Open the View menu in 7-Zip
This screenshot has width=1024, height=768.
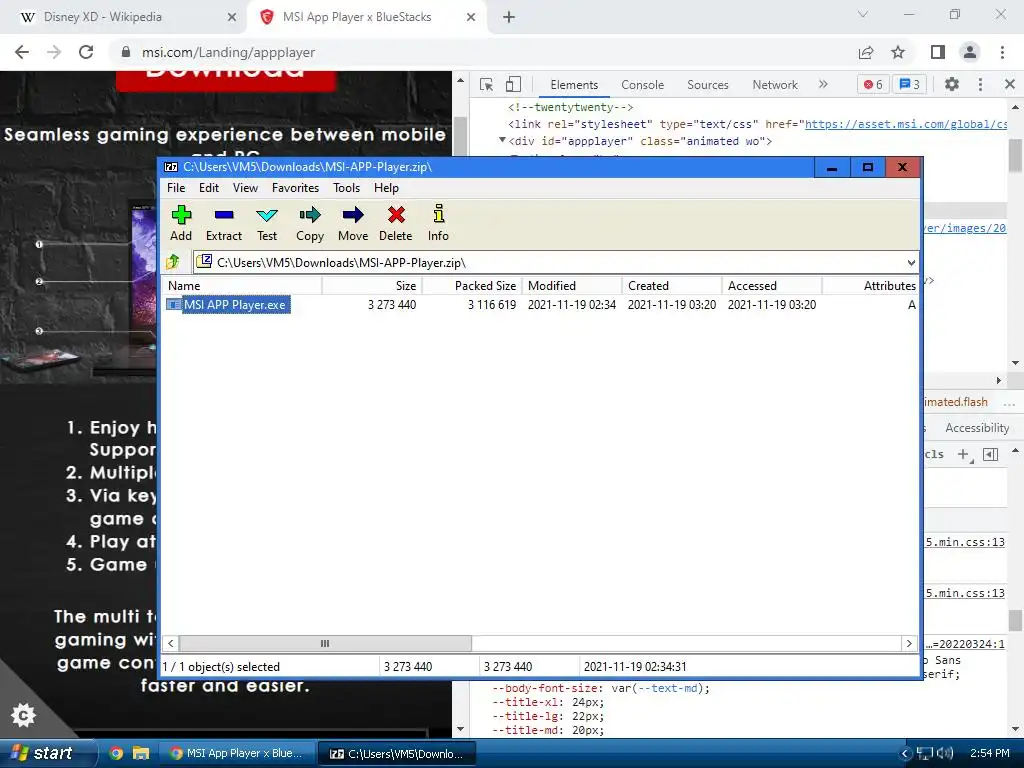point(246,188)
